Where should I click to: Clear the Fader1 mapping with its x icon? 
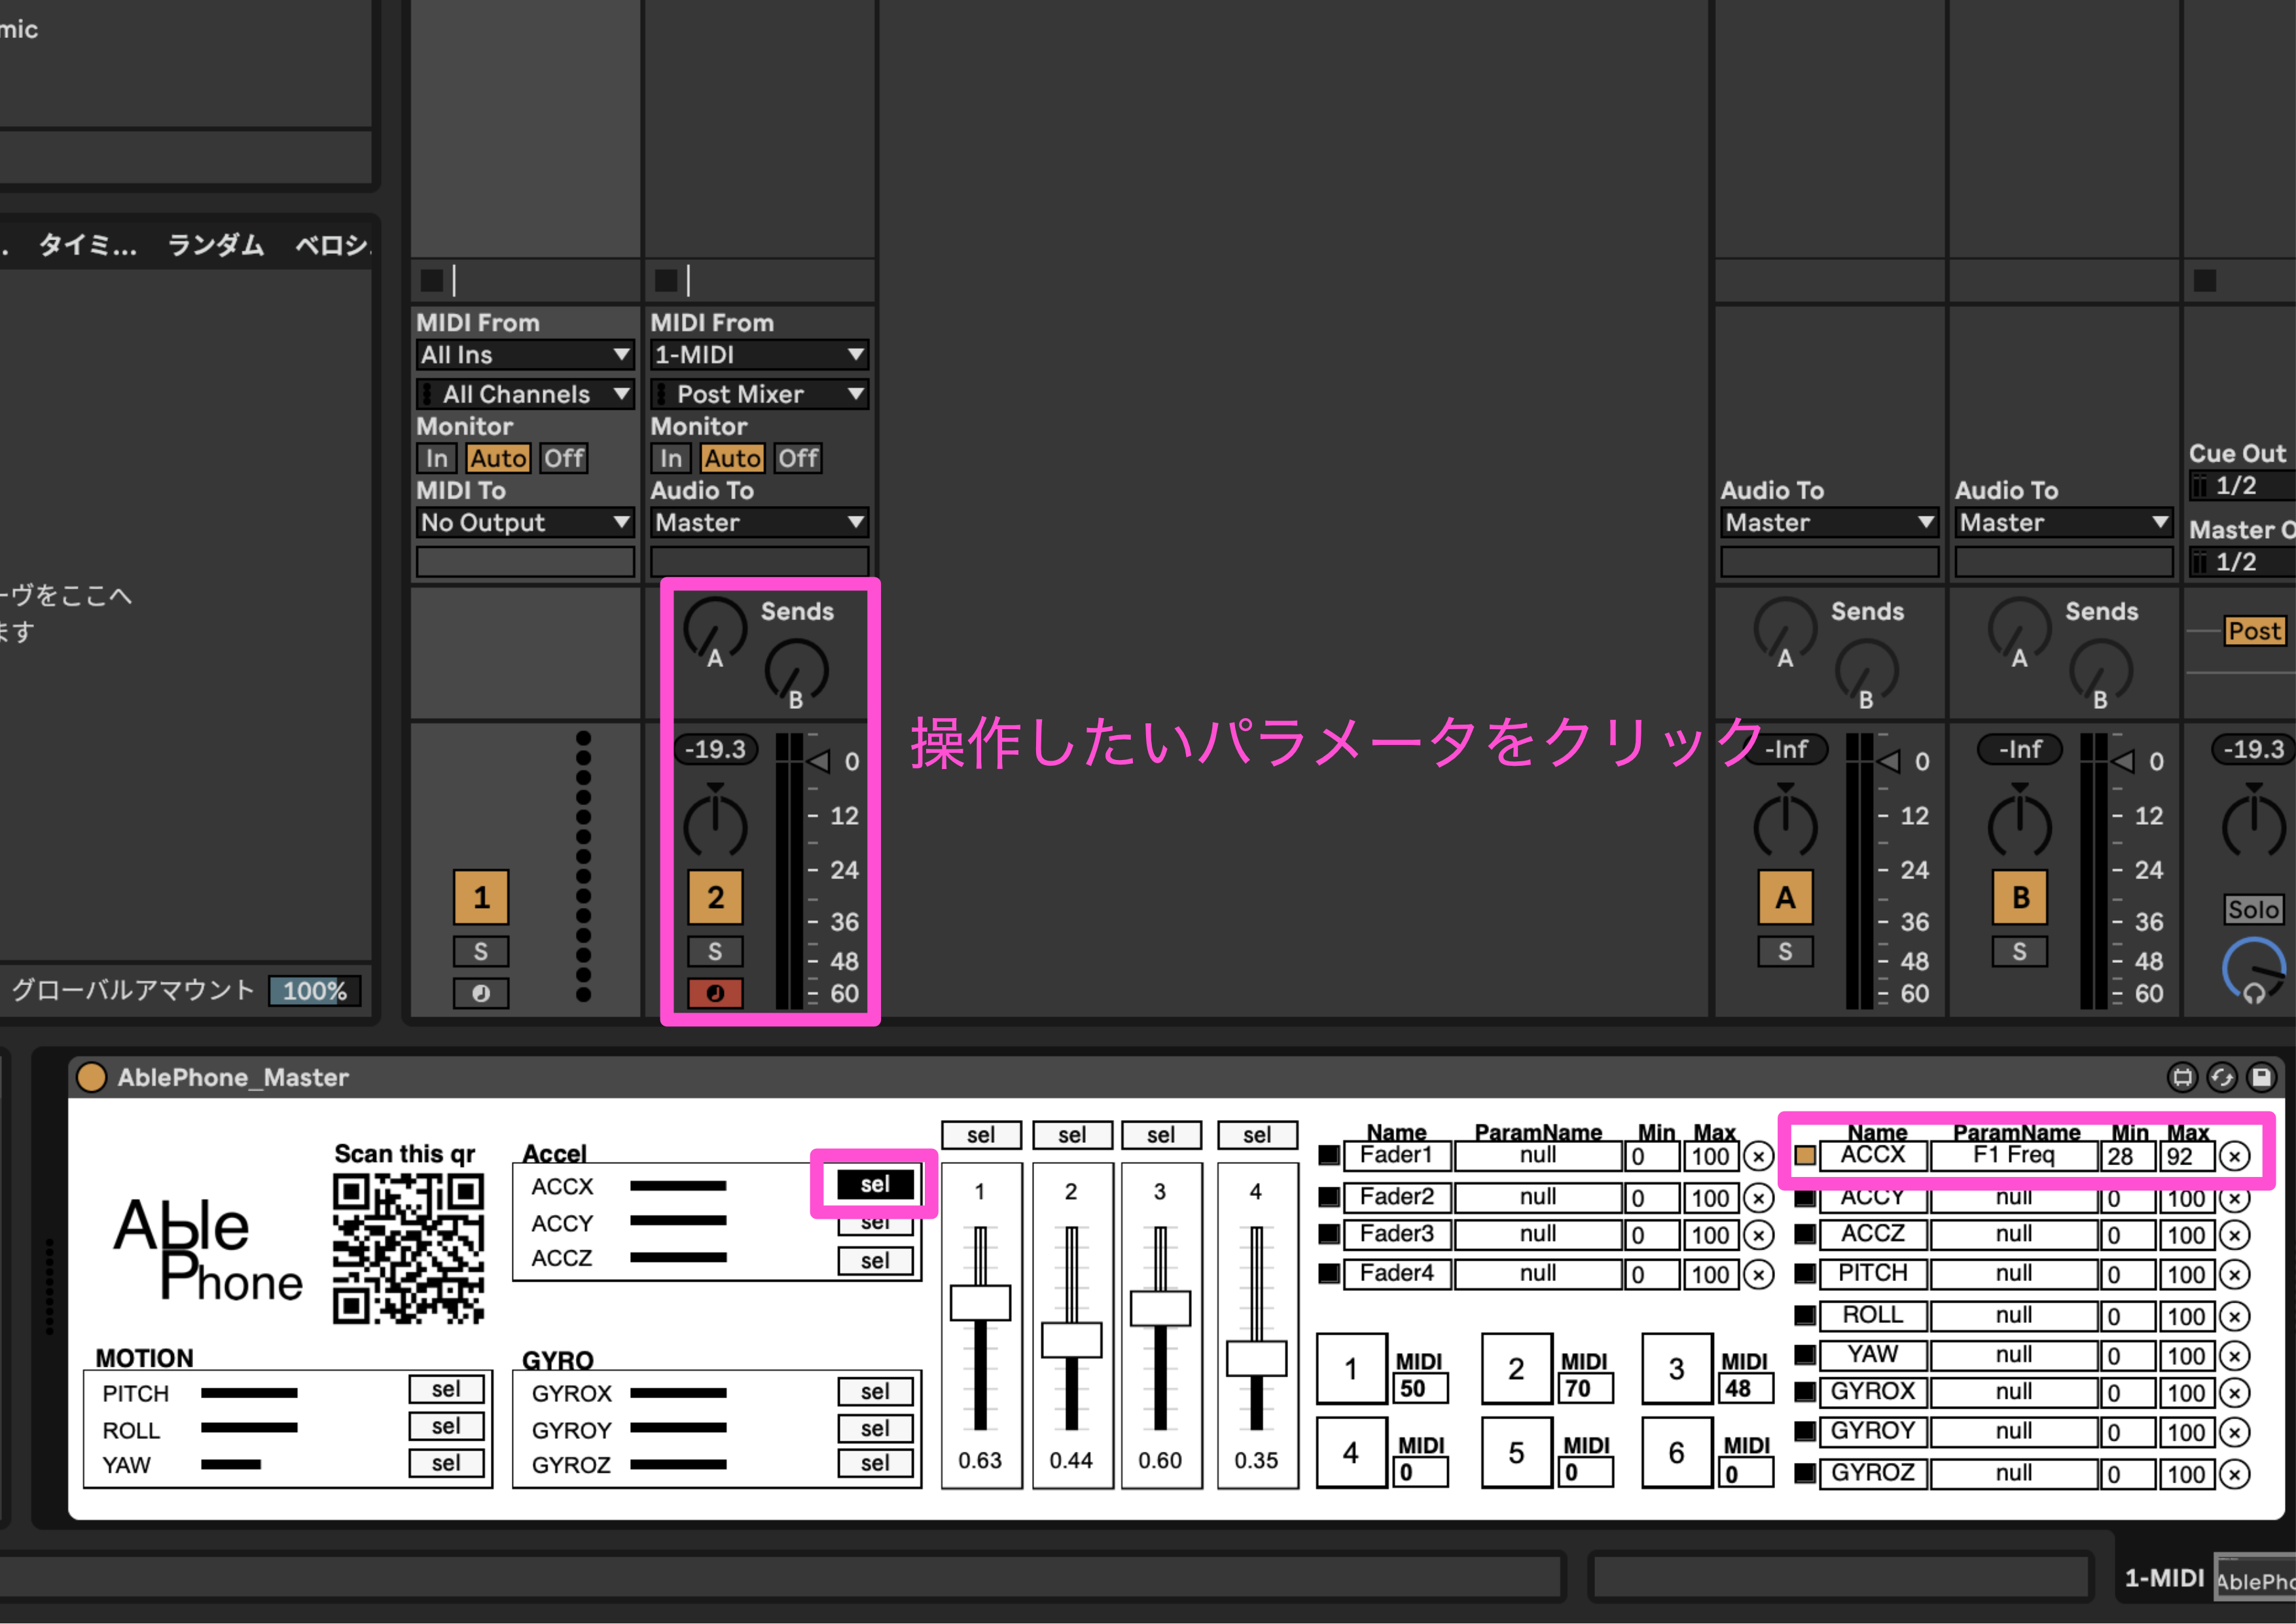coord(1758,1157)
